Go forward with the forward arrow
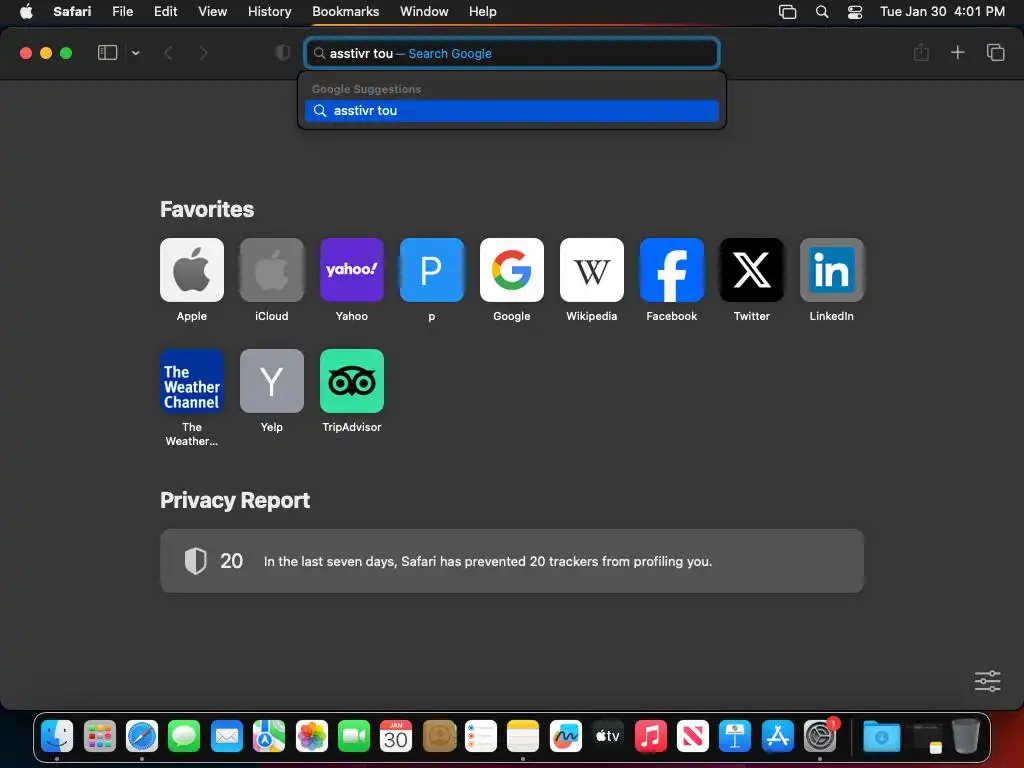The image size is (1024, 768). [203, 53]
